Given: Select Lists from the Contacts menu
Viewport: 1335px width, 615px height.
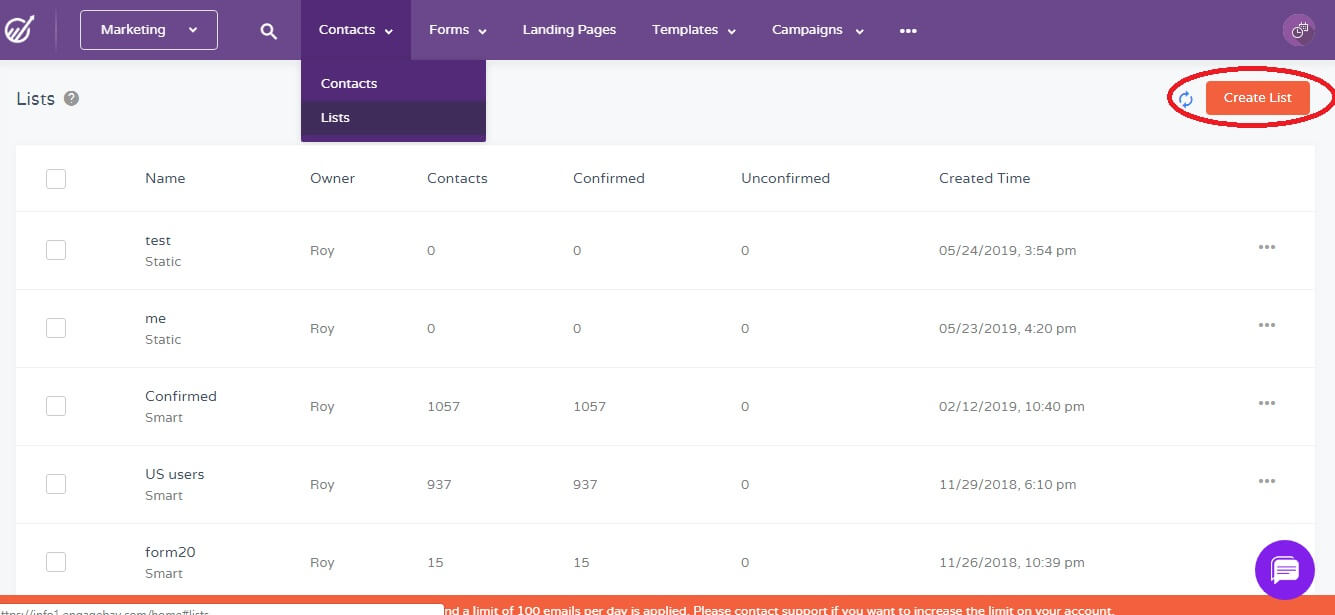Looking at the screenshot, I should (x=335, y=117).
